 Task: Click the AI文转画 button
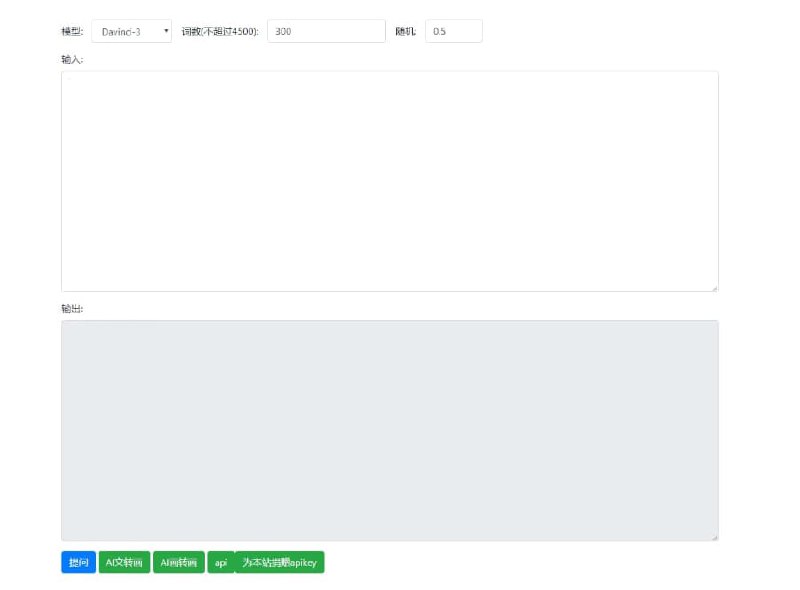pos(124,562)
